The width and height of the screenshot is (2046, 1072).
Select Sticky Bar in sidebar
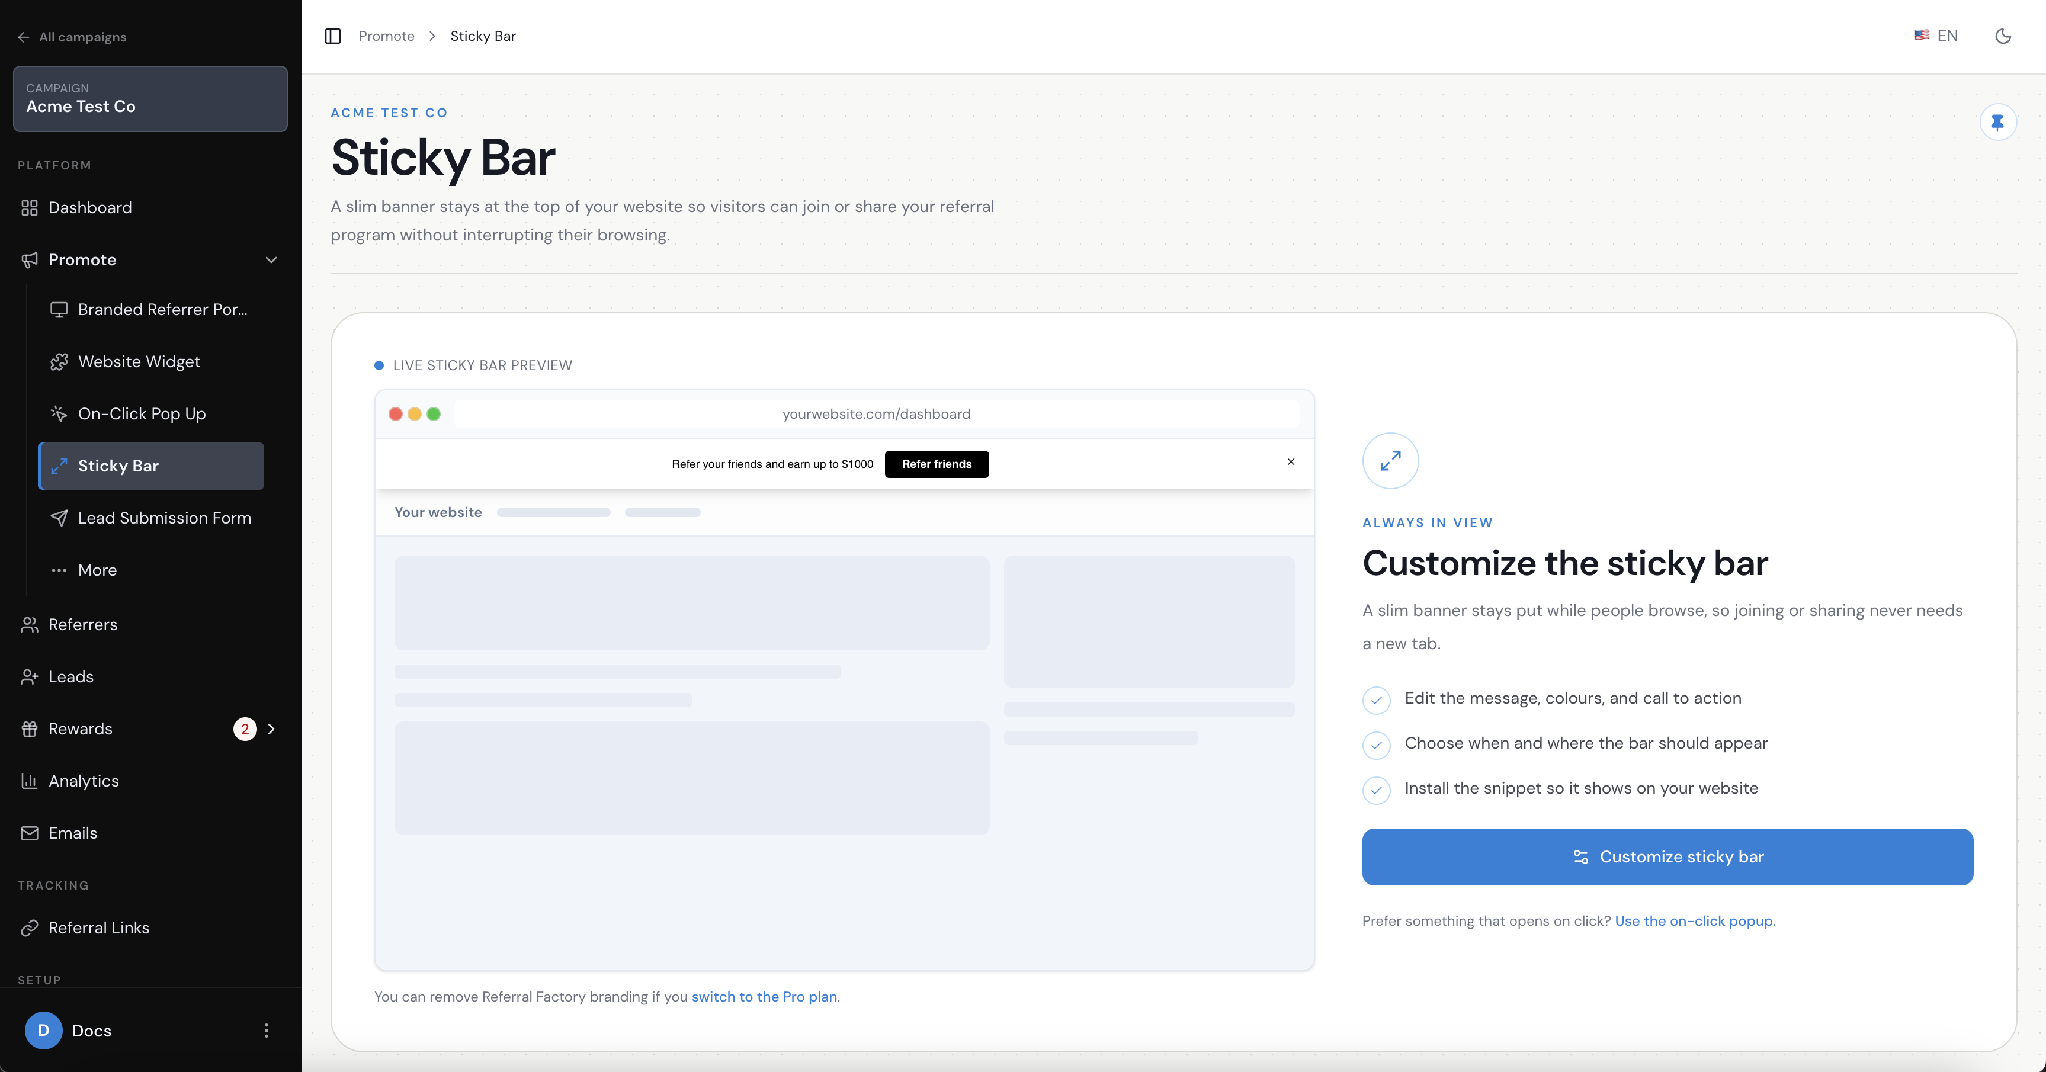[152, 466]
